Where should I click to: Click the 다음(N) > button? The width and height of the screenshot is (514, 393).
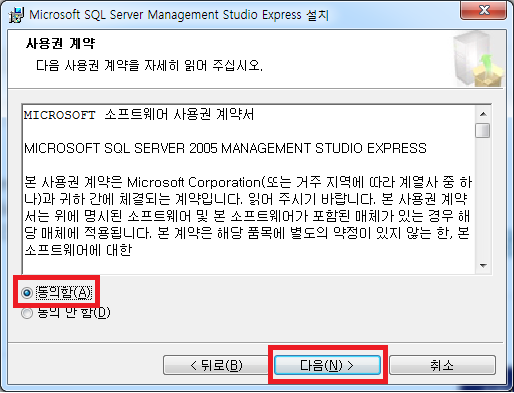tap(327, 365)
